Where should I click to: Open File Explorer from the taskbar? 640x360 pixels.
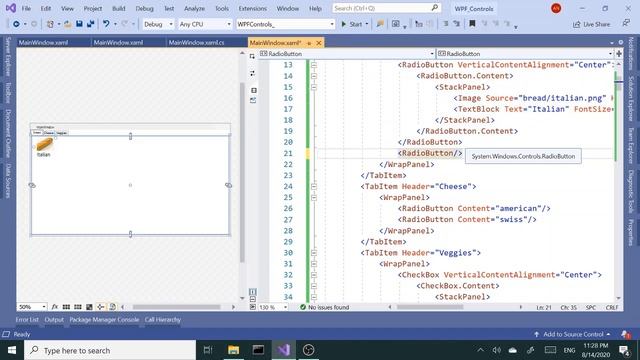[x=233, y=350]
